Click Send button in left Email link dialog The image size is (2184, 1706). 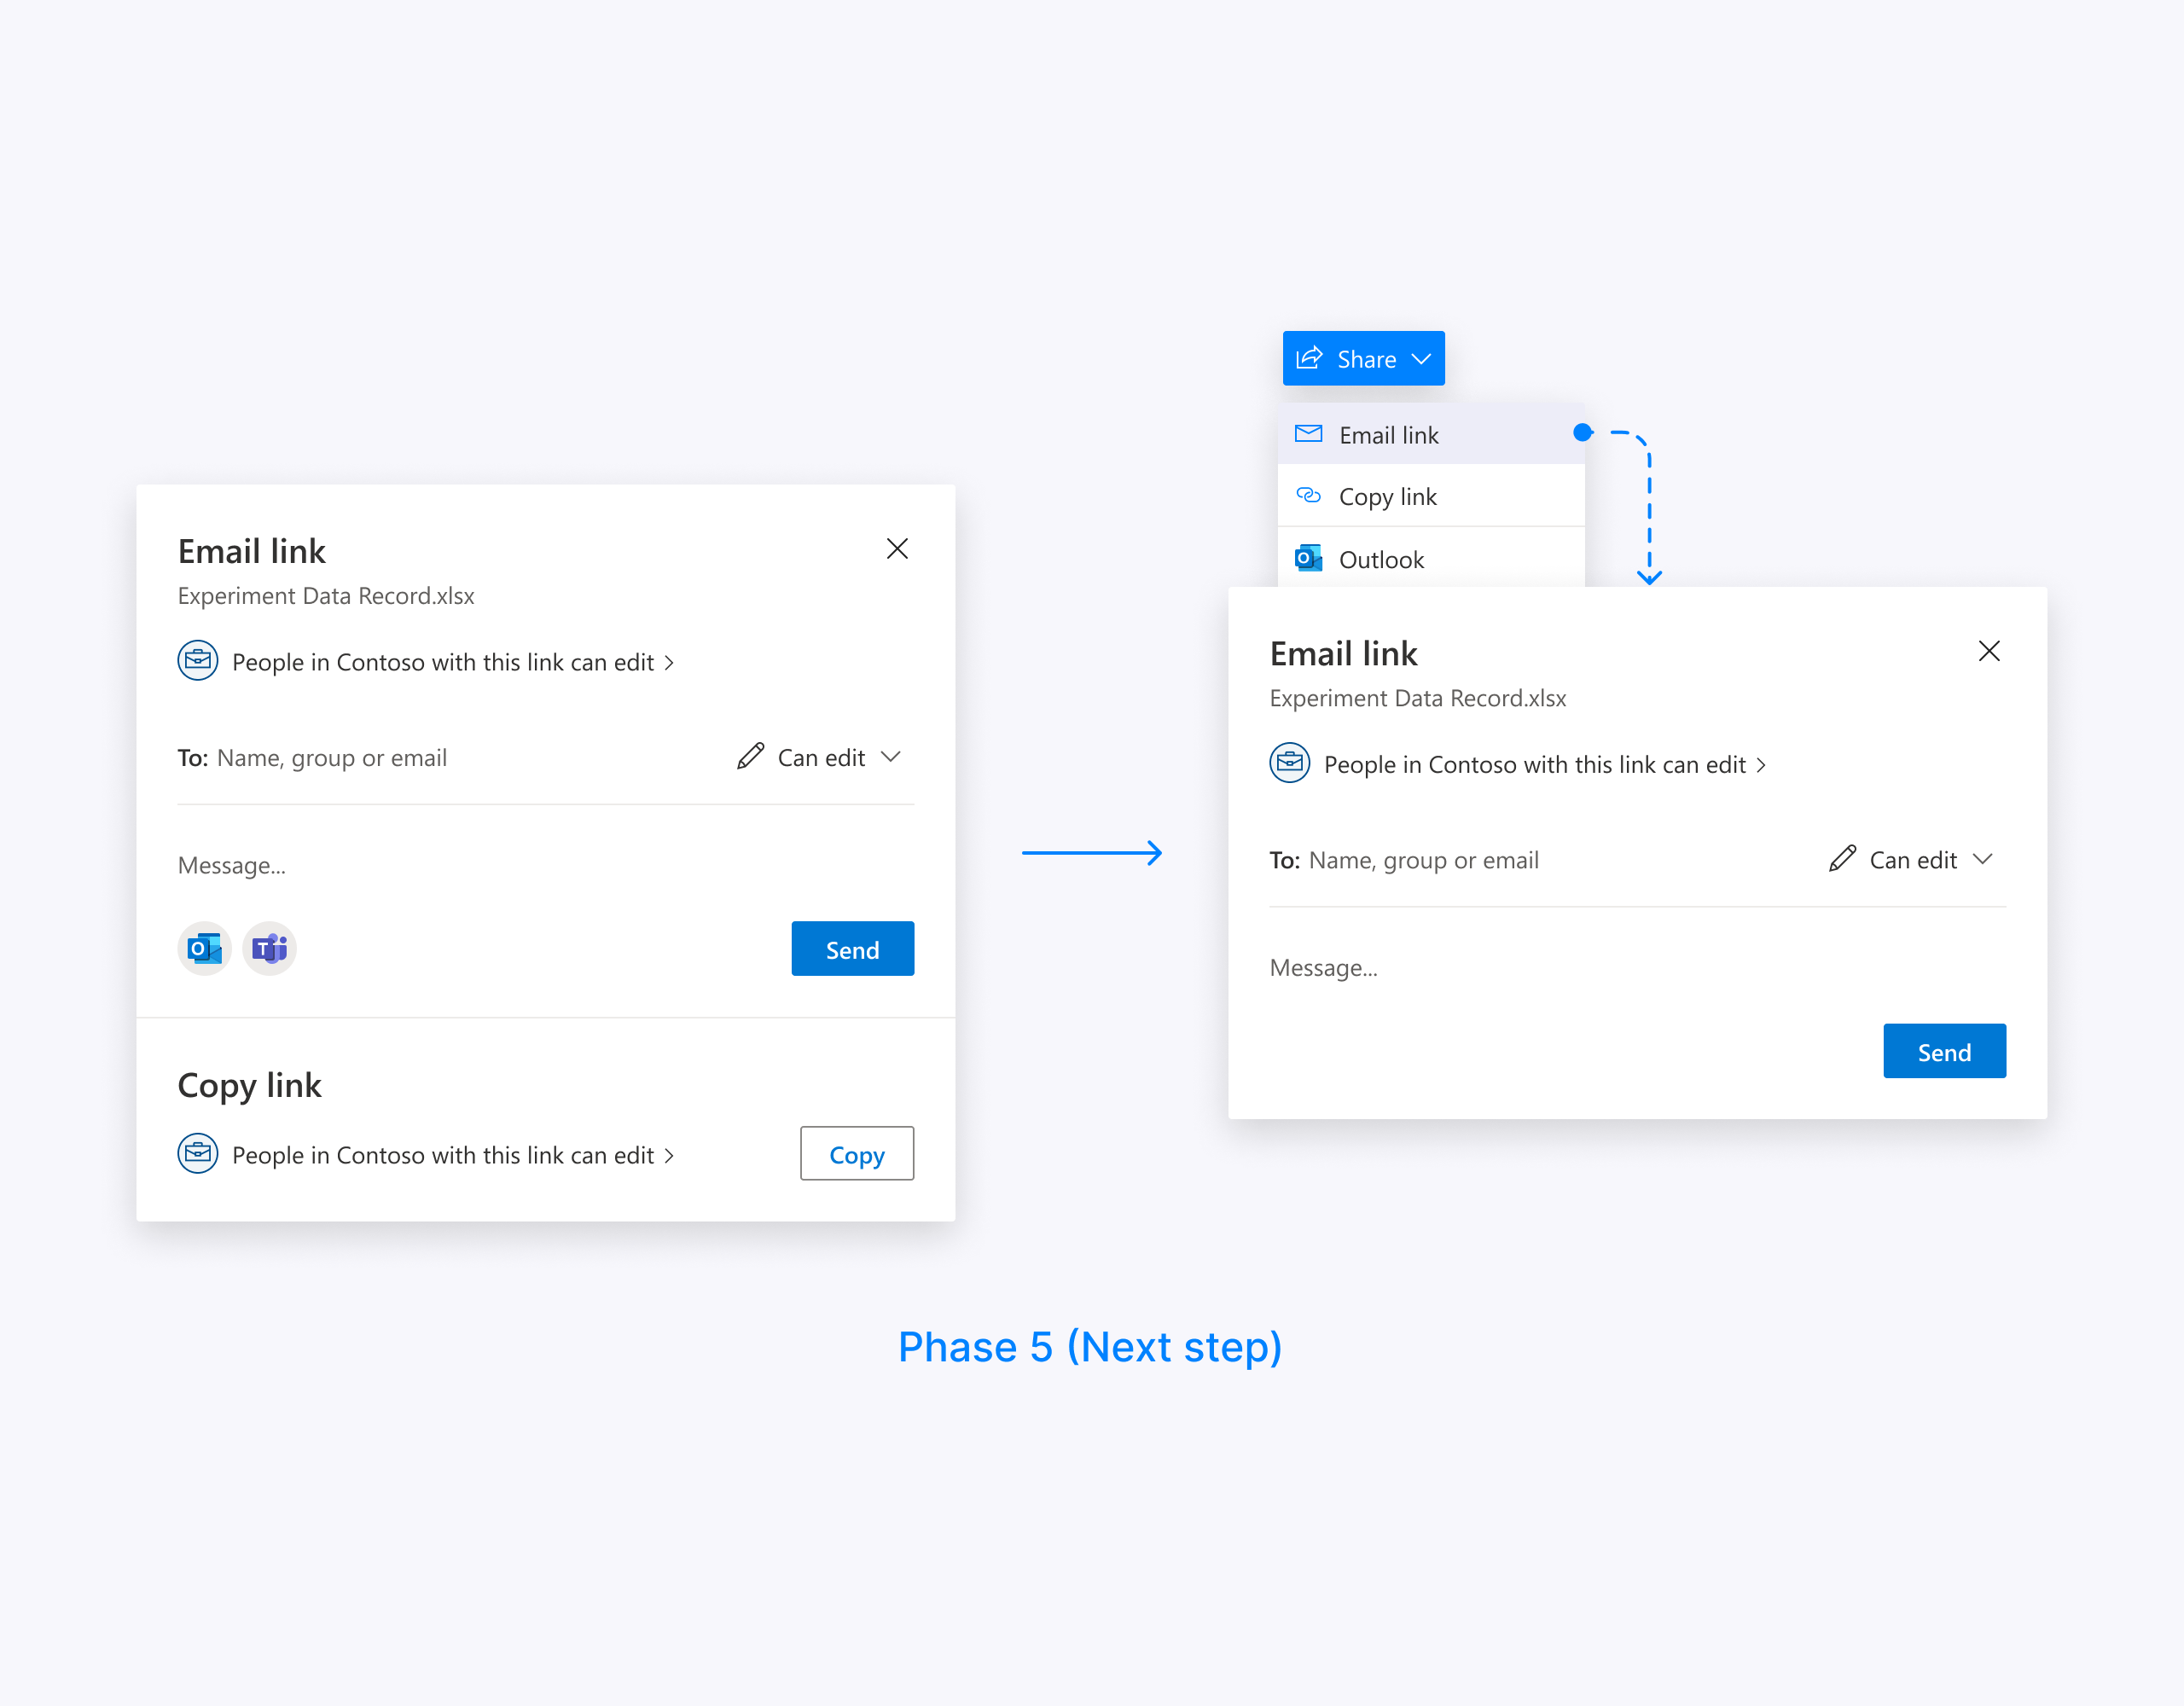(x=852, y=949)
